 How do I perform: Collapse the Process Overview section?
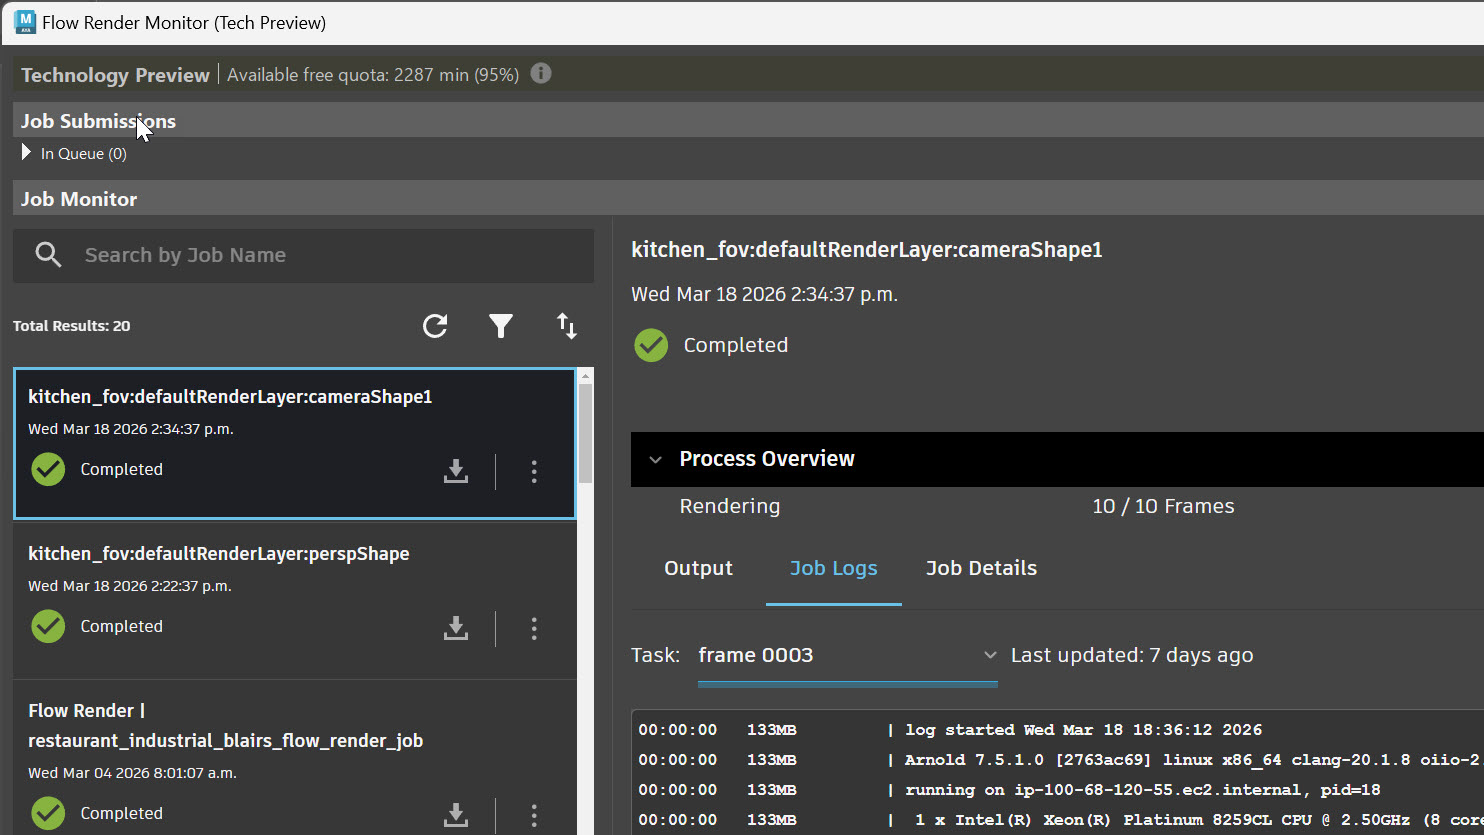656,459
